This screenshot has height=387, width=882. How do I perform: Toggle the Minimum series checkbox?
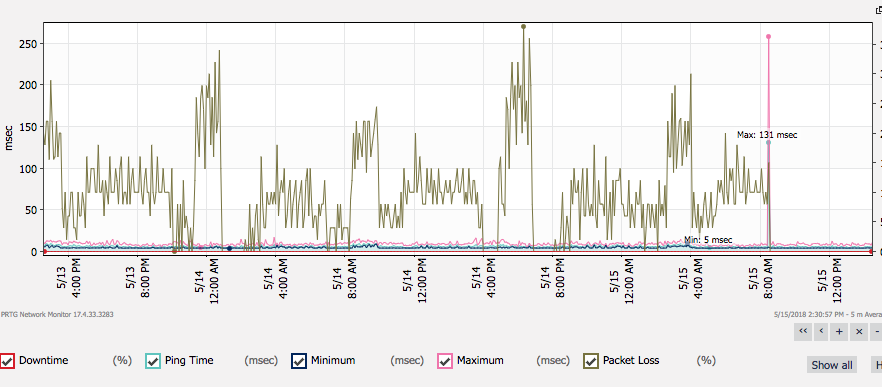[x=299, y=361]
